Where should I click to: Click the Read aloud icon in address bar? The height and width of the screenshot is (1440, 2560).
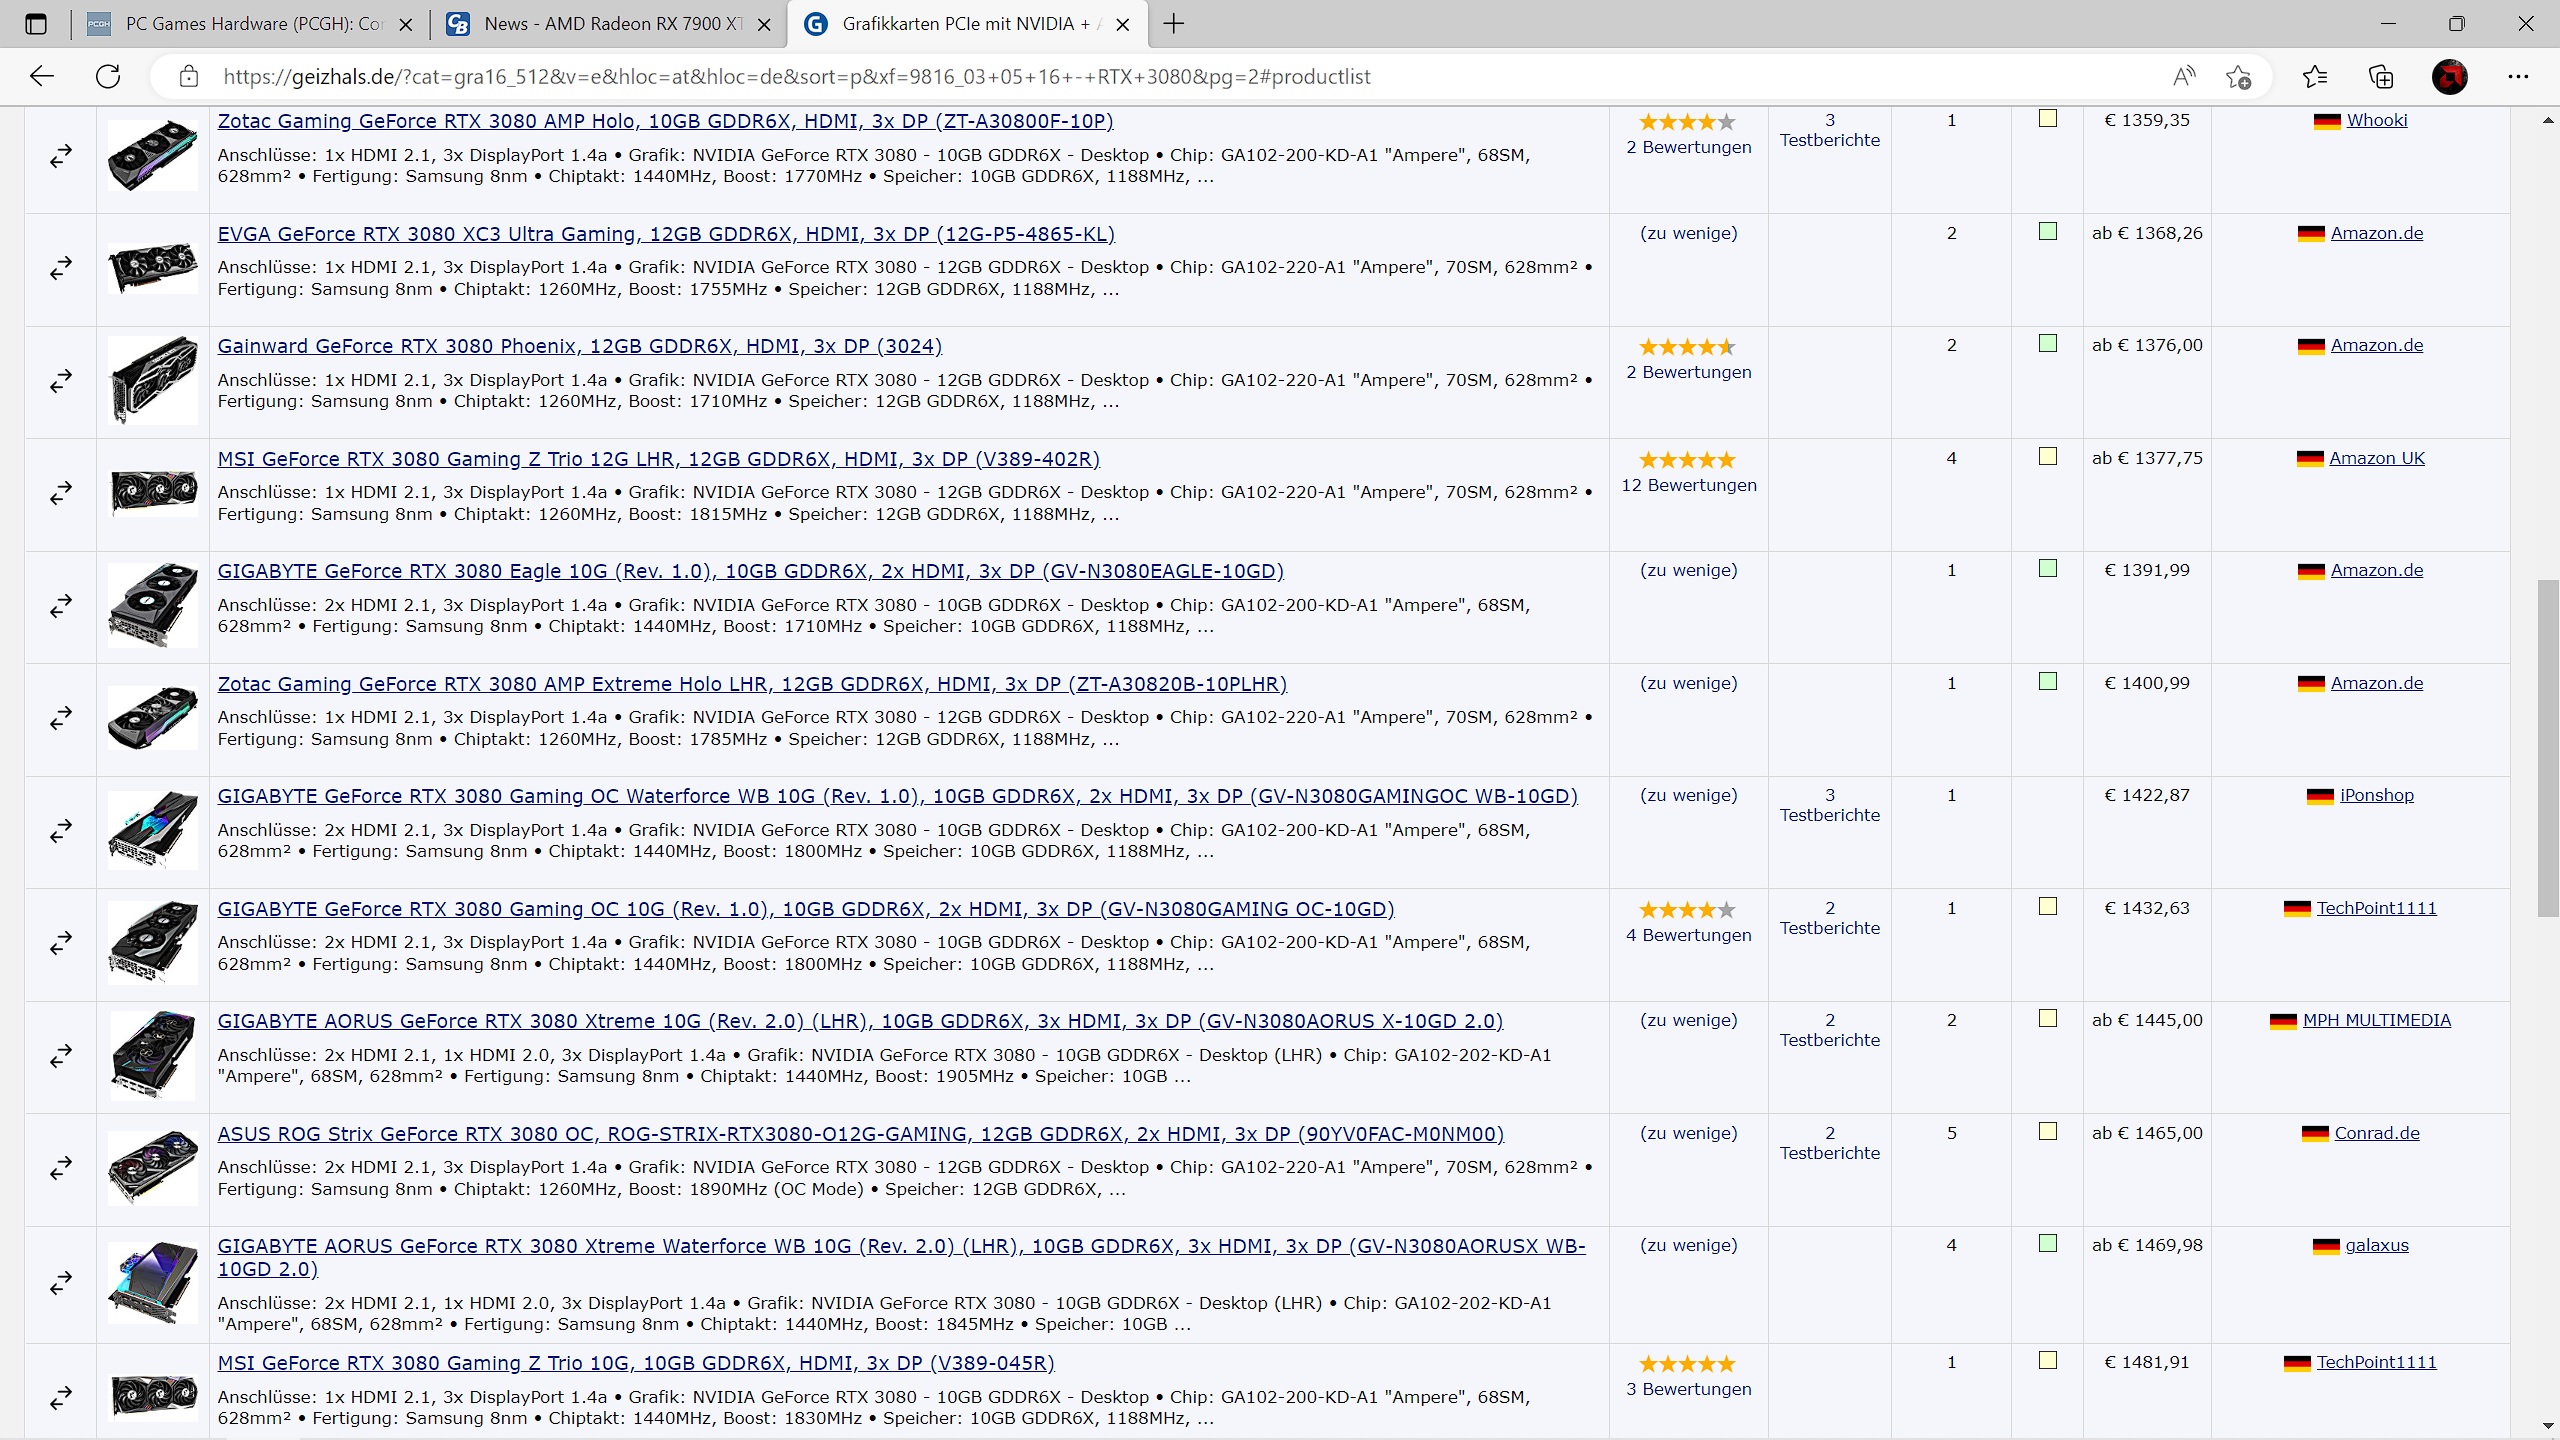[2184, 77]
